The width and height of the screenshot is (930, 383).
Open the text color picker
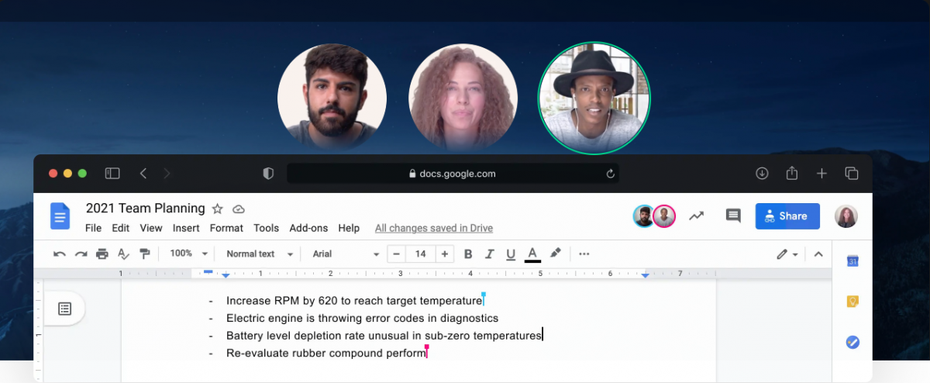click(x=533, y=254)
